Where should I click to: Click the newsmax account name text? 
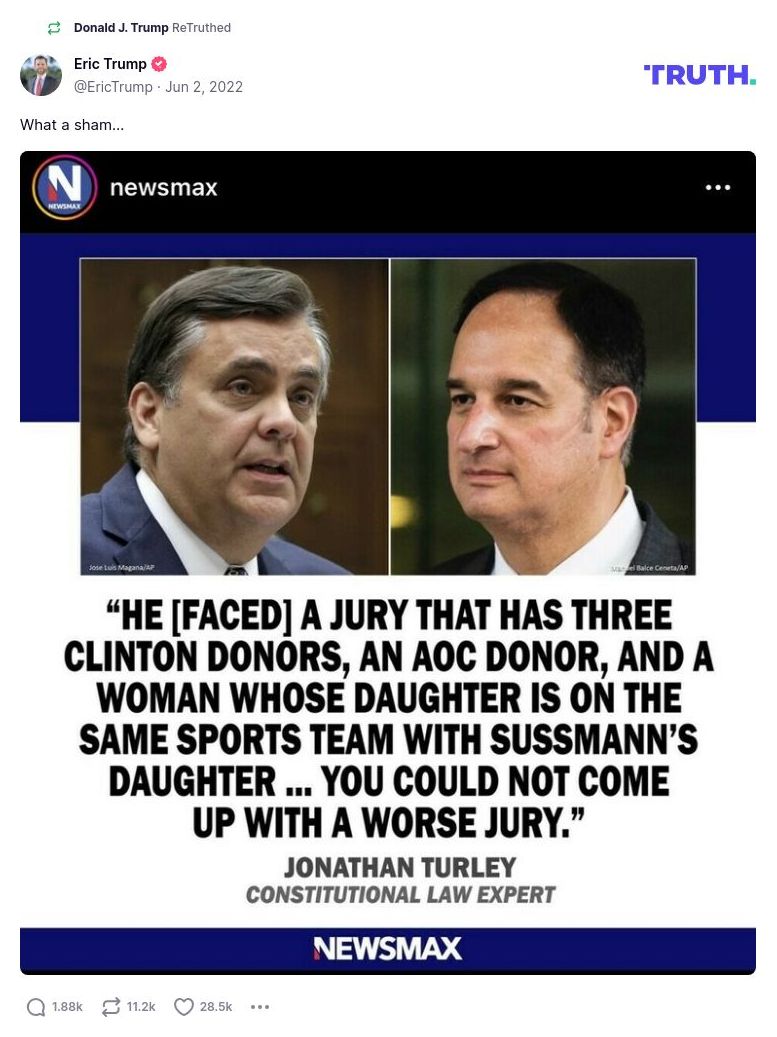(163, 188)
